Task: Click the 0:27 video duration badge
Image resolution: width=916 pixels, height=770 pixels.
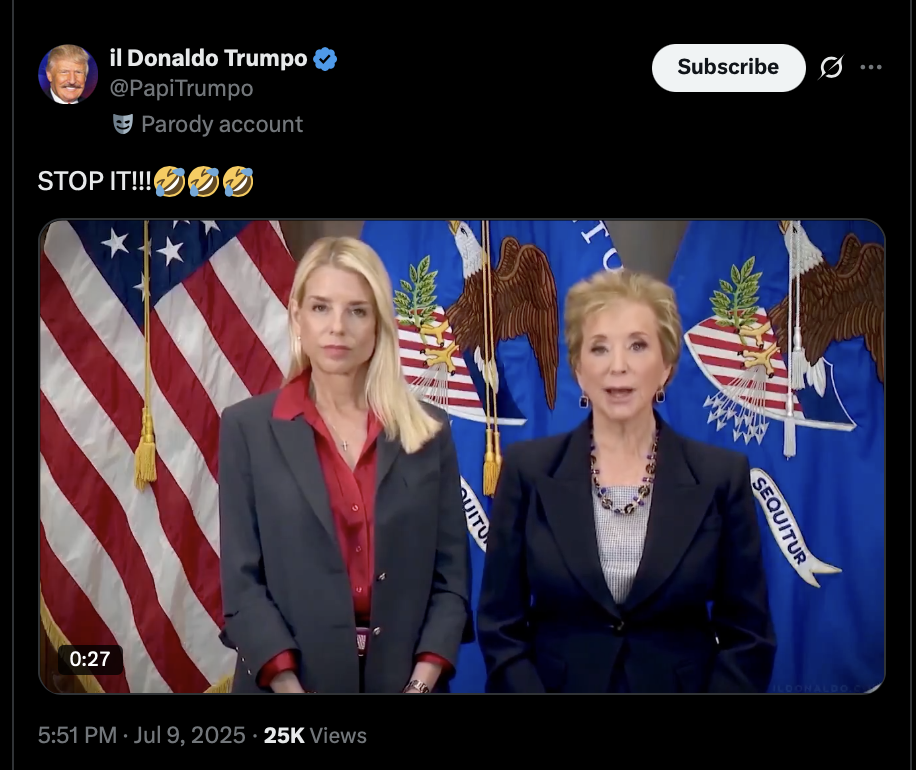Action: [x=90, y=659]
